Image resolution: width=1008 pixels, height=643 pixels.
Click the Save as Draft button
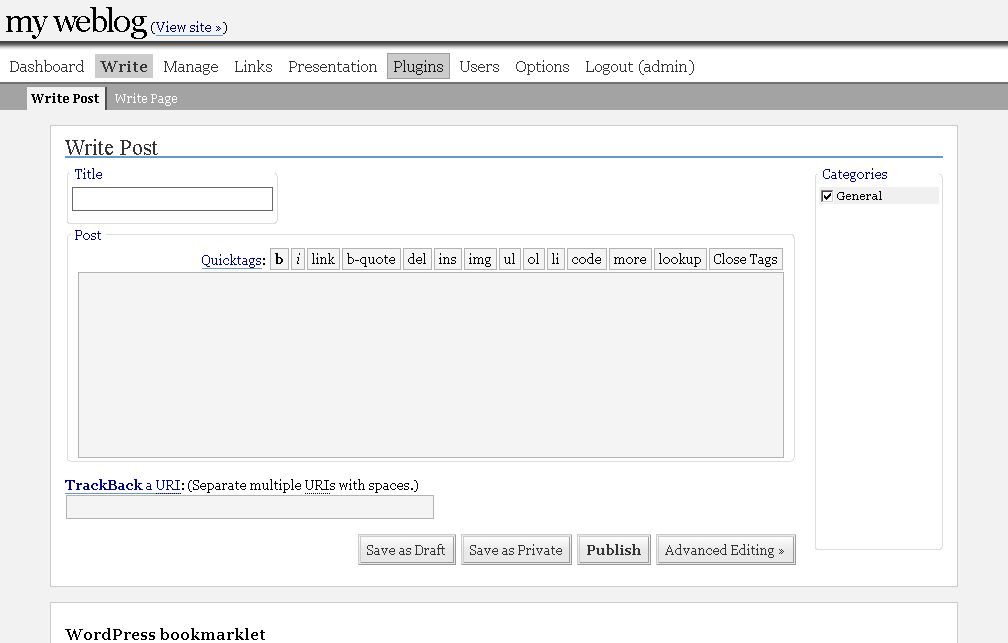coord(406,550)
